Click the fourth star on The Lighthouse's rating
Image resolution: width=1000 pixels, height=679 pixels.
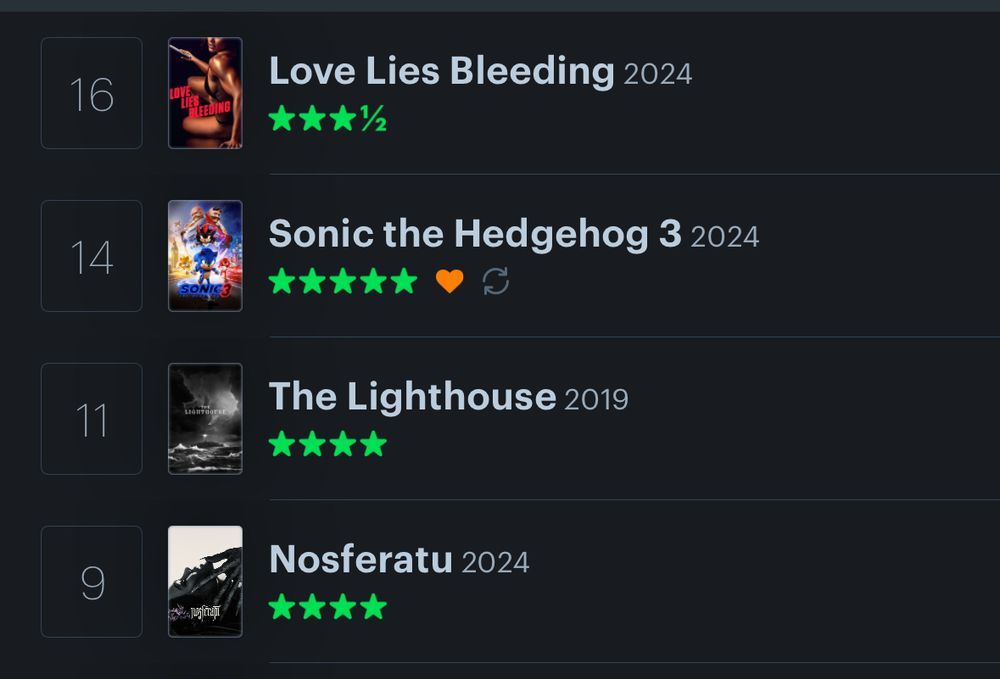(x=373, y=444)
